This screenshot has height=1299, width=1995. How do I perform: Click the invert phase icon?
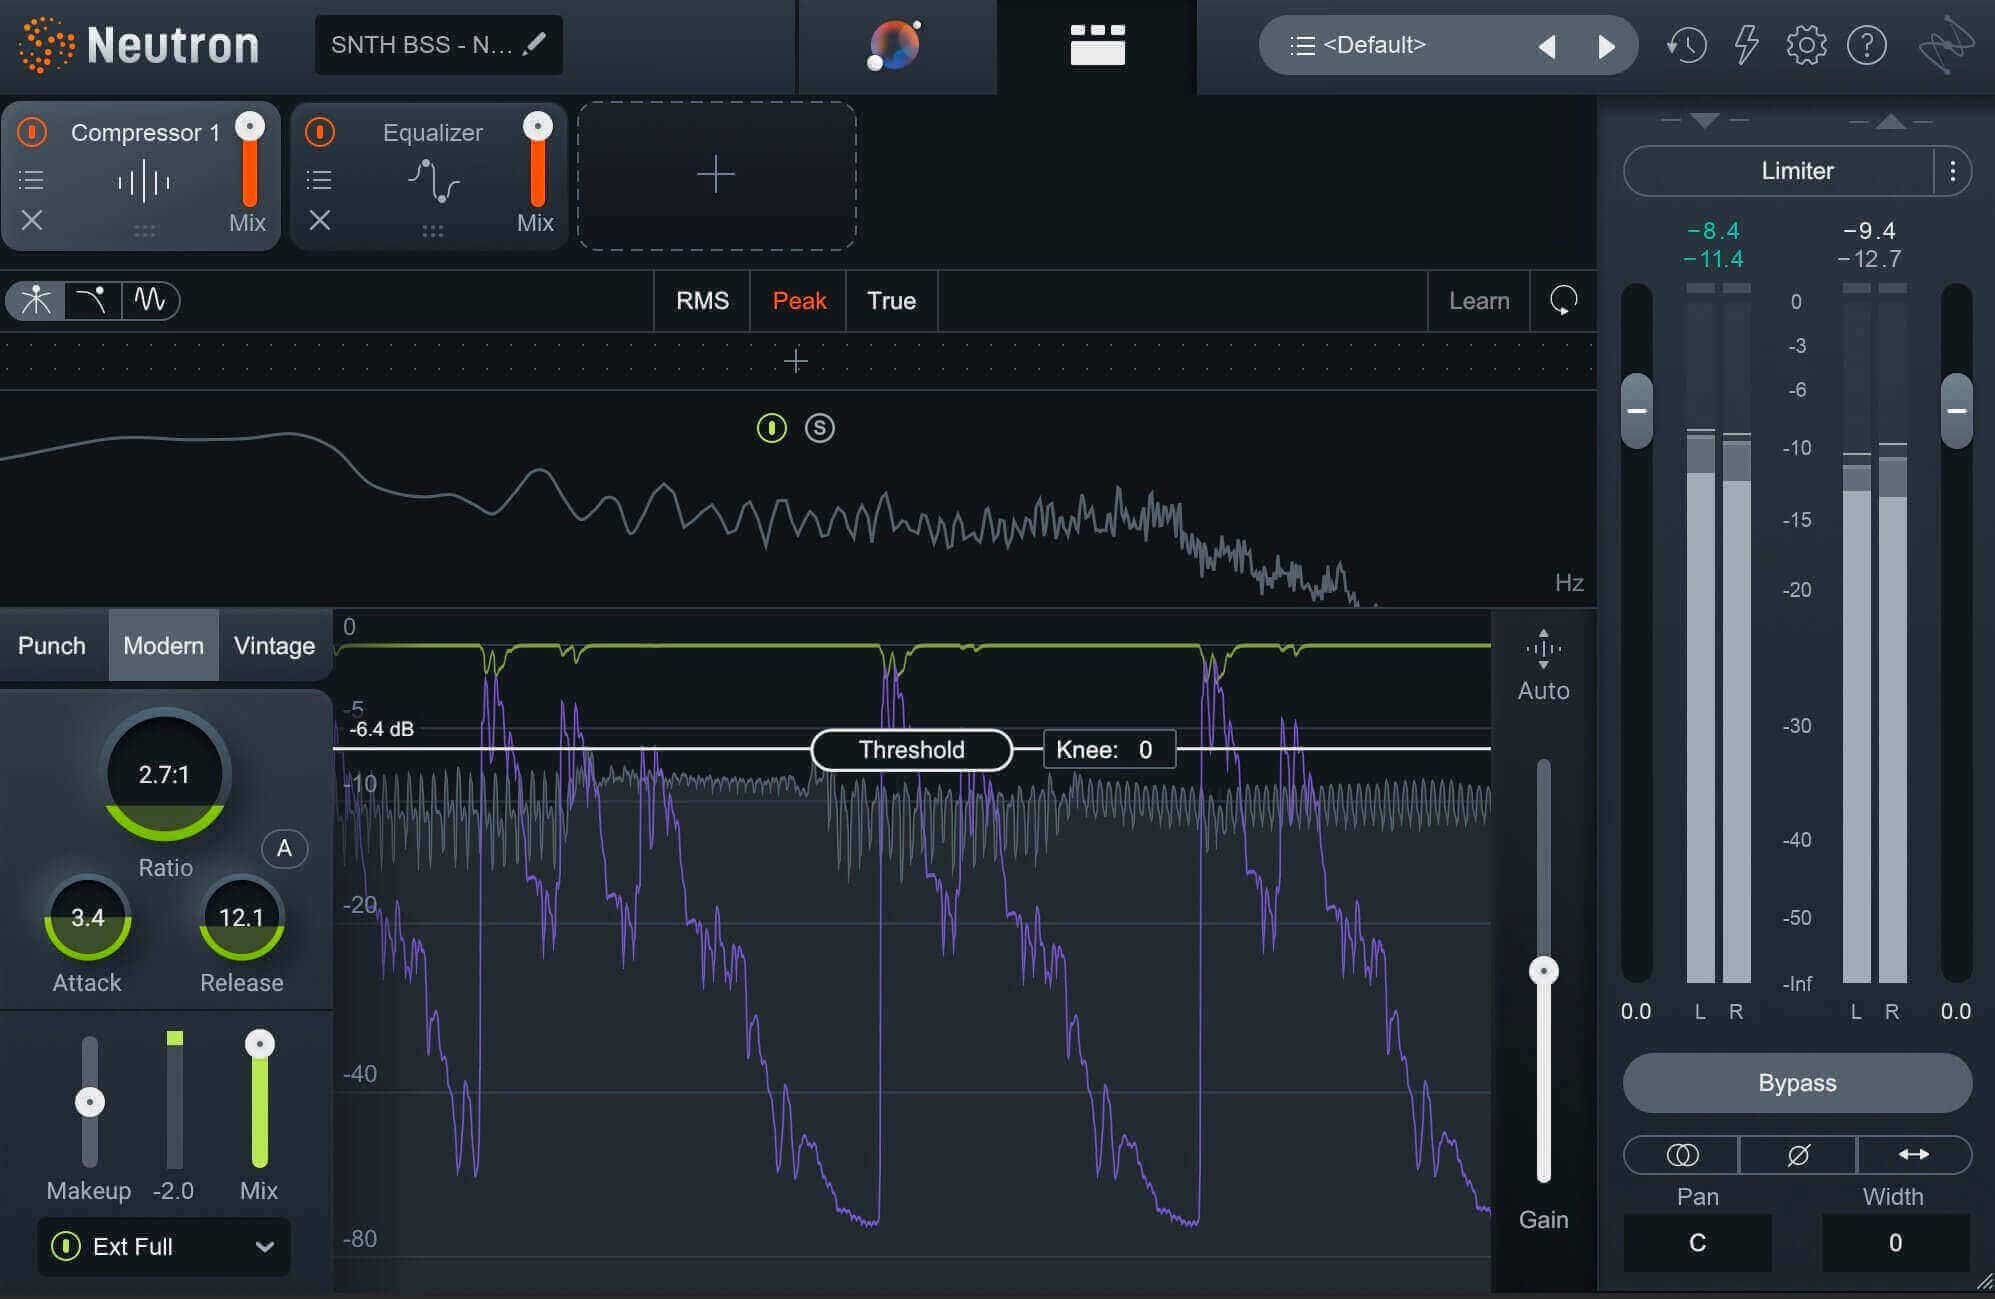point(1798,1155)
